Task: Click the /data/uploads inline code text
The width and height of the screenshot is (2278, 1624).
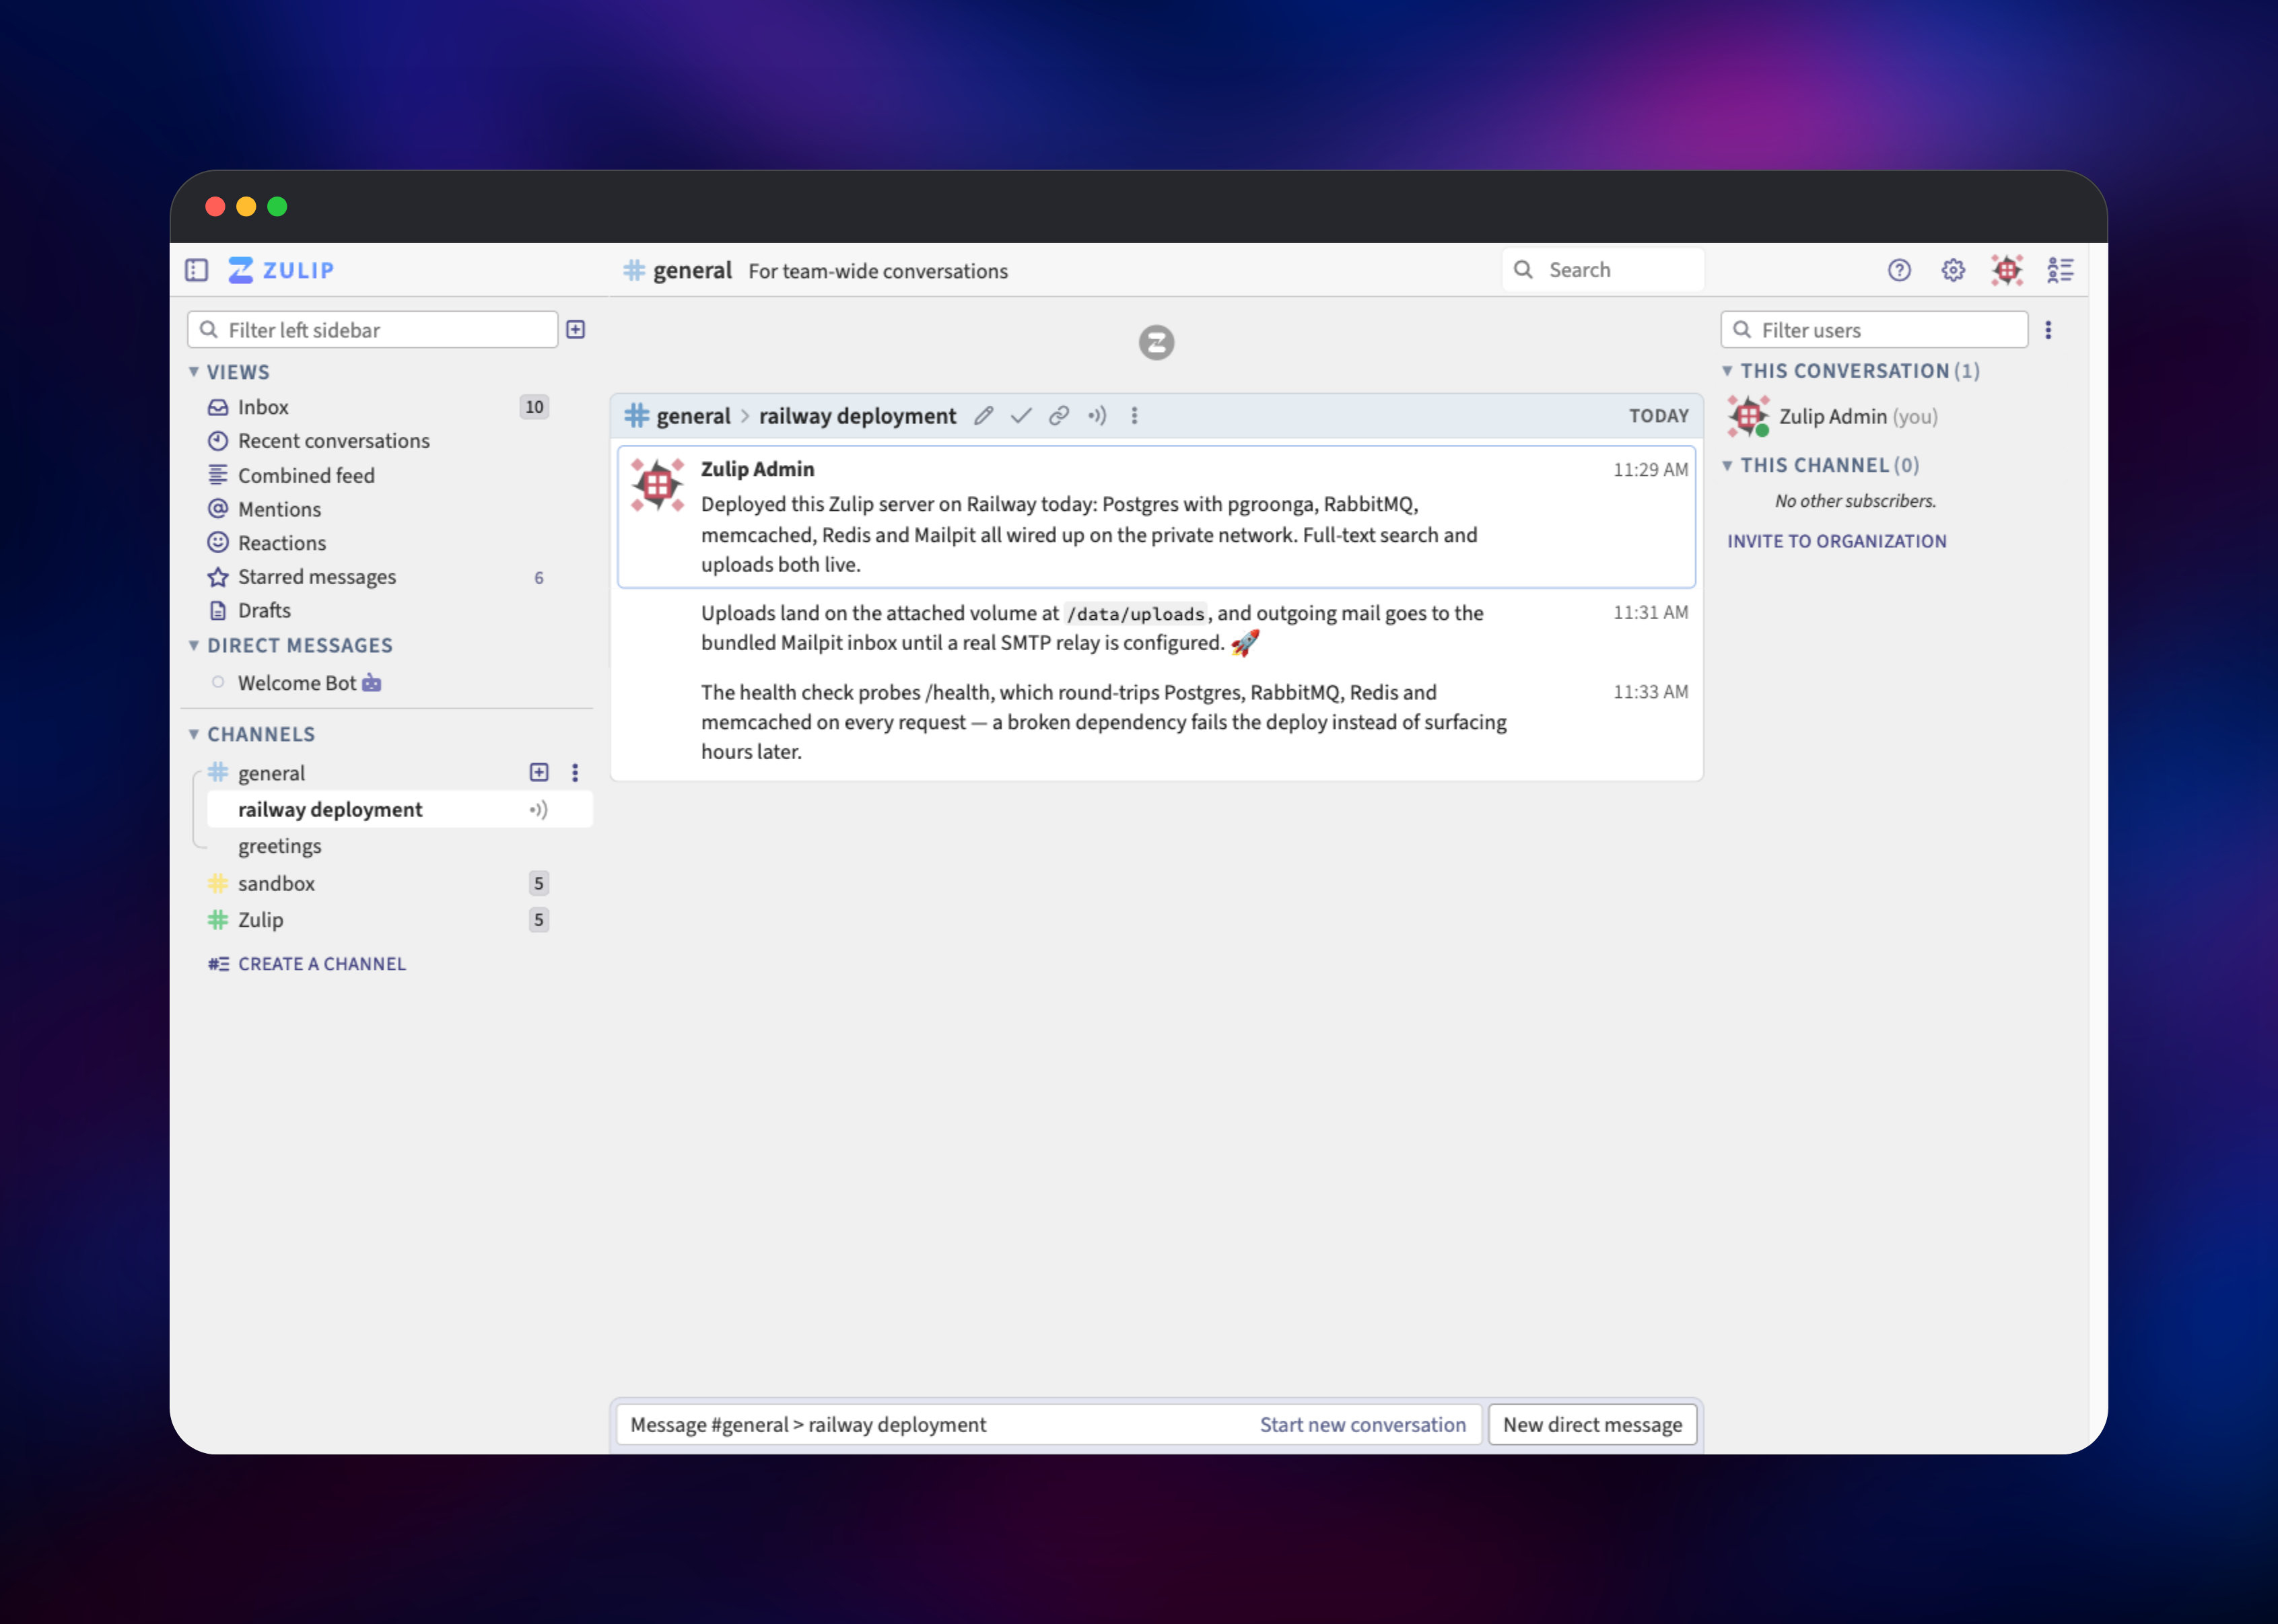Action: tap(1135, 614)
